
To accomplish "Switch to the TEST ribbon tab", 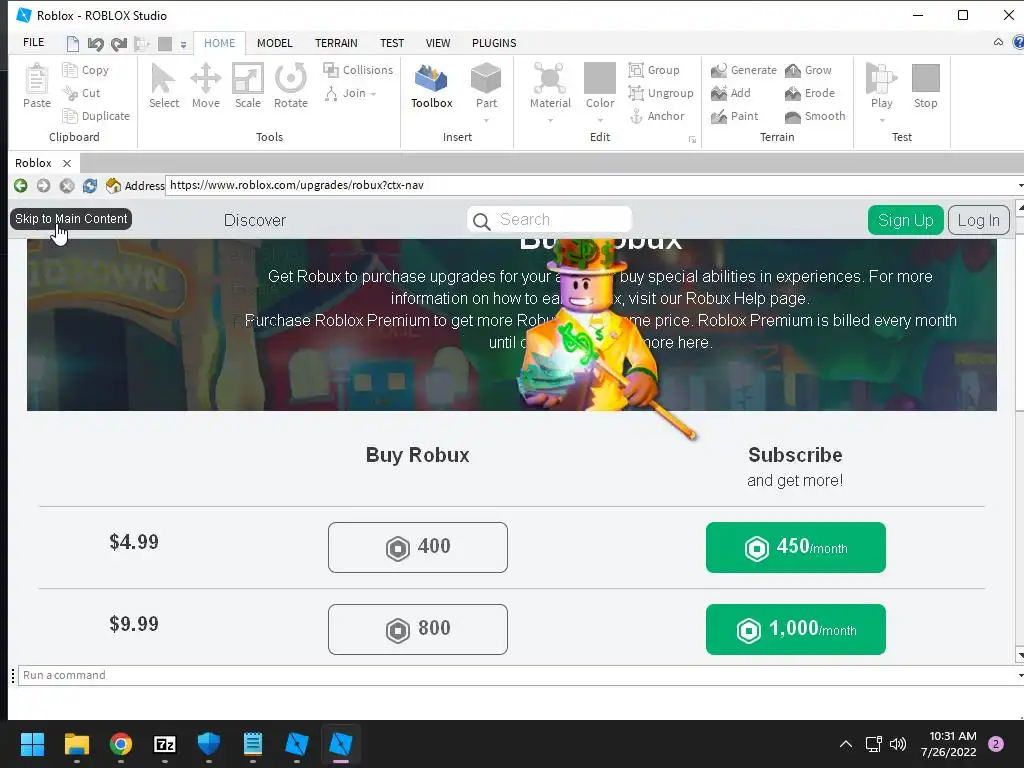I will point(392,43).
